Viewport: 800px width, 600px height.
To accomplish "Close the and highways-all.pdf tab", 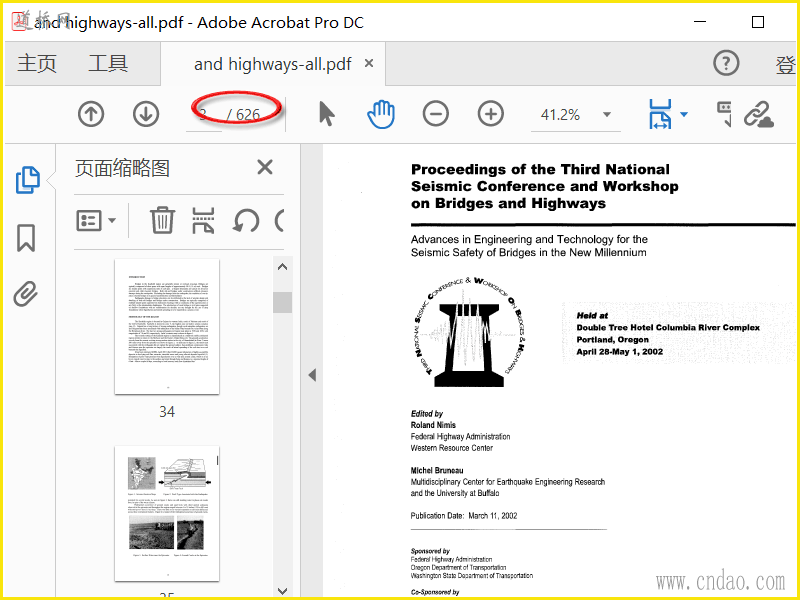I will [369, 63].
